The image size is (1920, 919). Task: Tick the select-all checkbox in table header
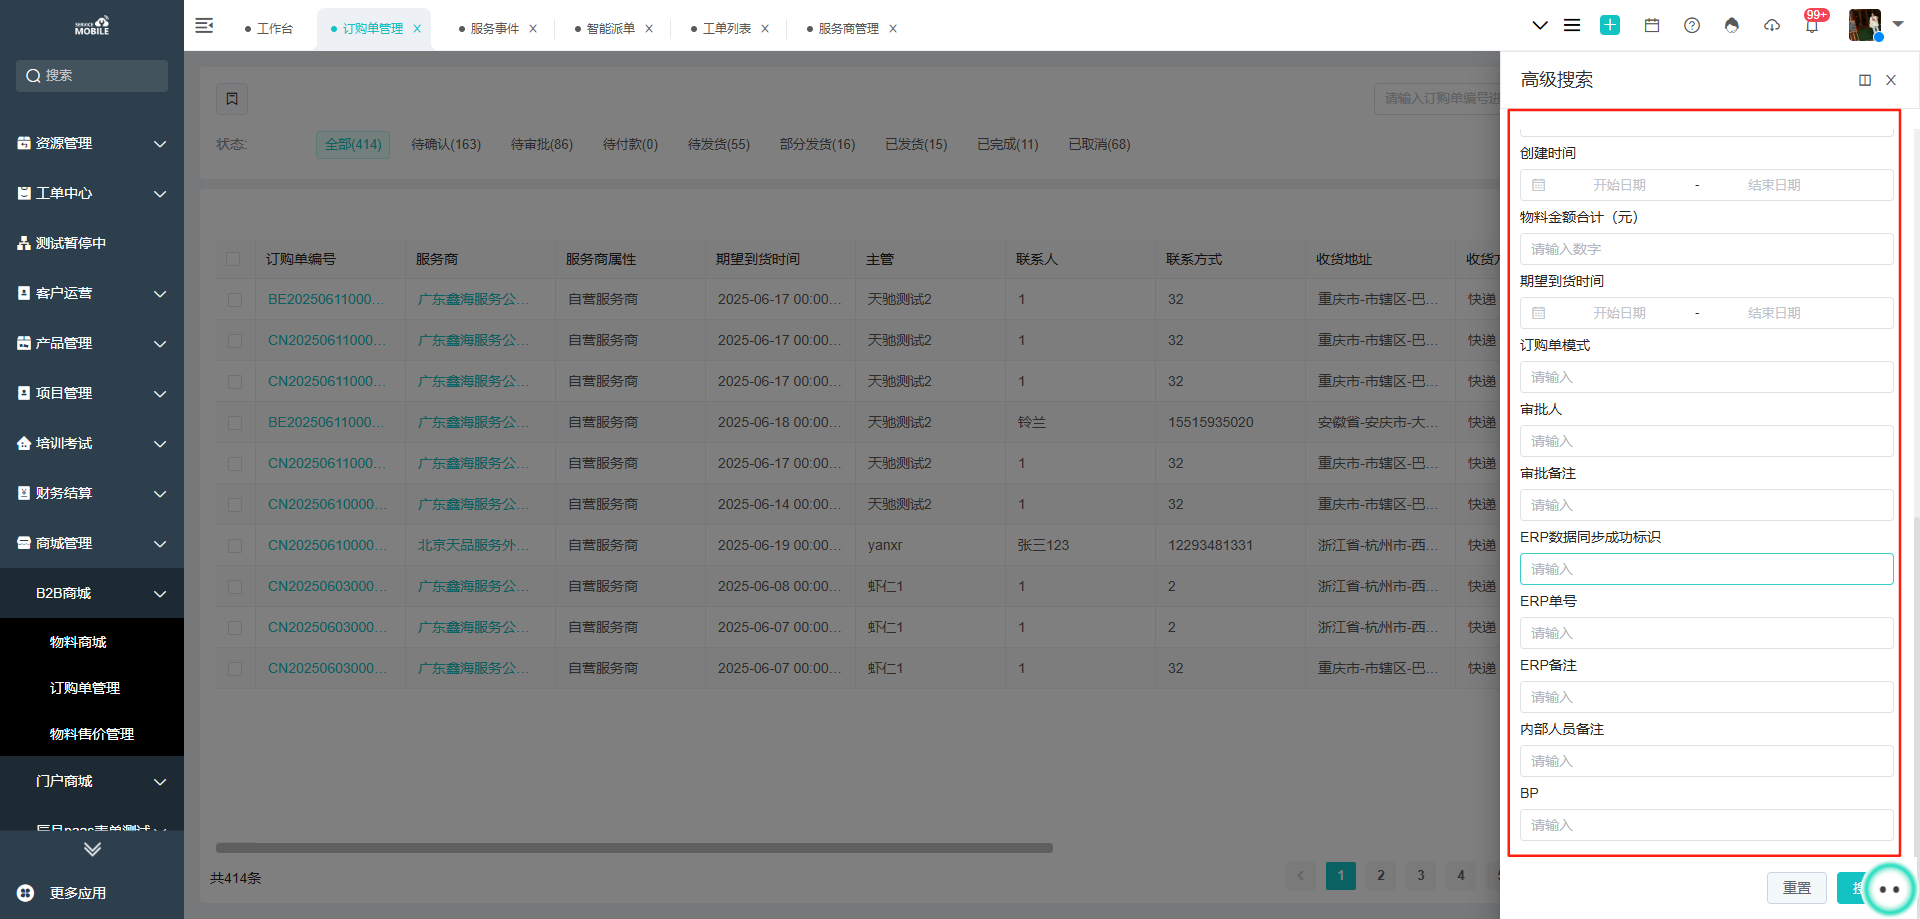pos(233,259)
